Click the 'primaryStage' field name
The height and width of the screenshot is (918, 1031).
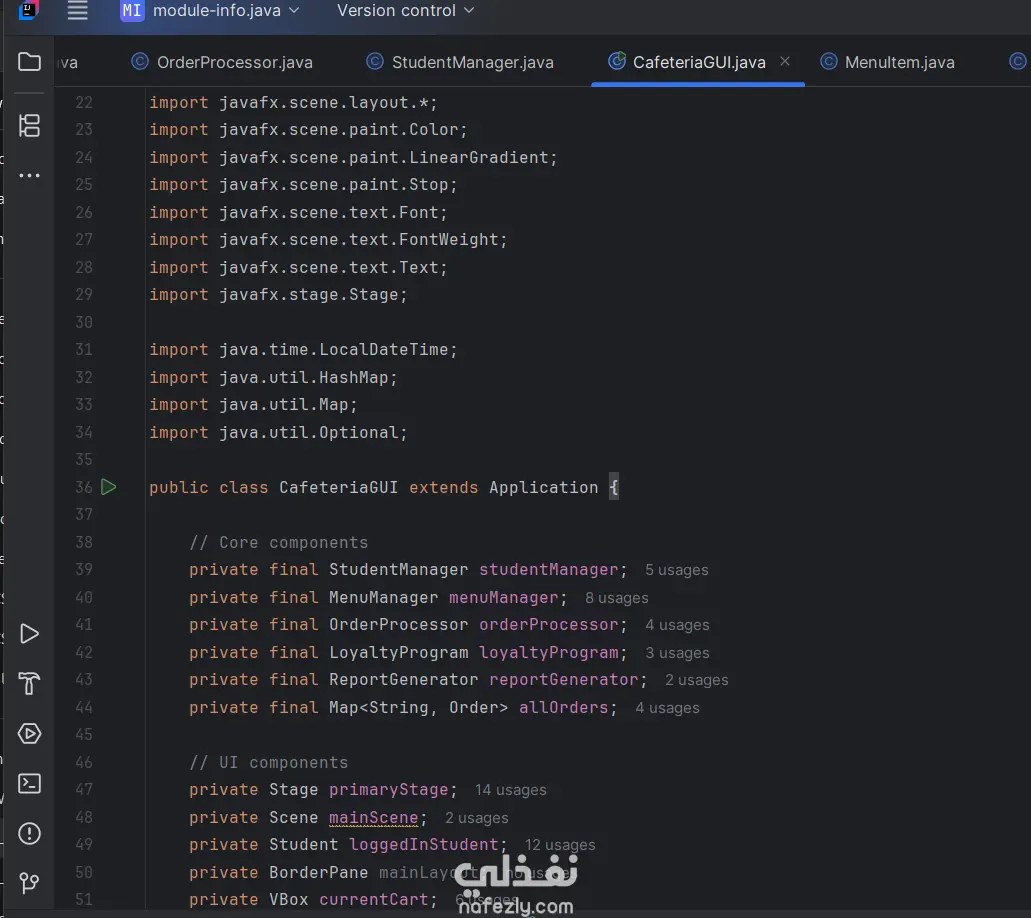[389, 790]
